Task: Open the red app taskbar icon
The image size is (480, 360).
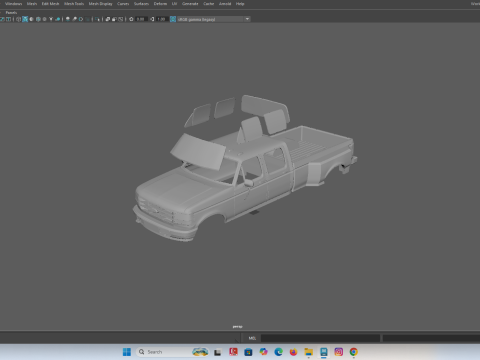Action: pos(233,352)
